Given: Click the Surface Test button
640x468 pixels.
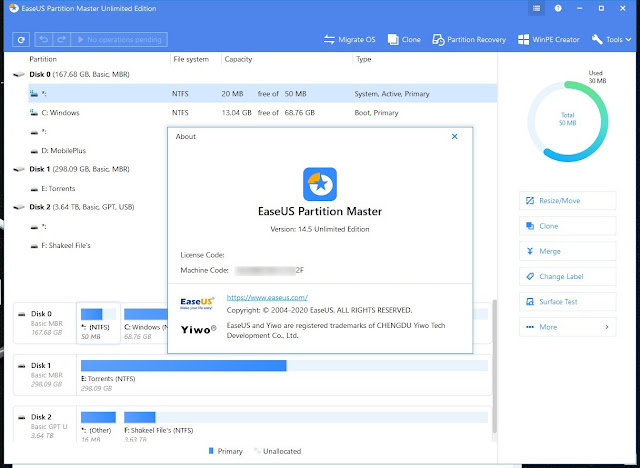Looking at the screenshot, I should point(565,301).
